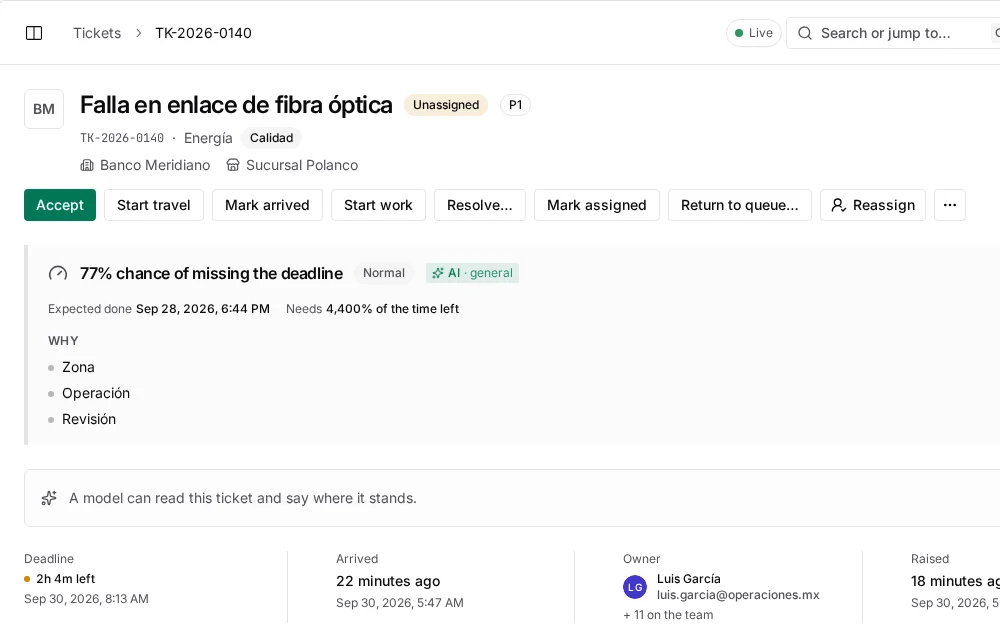
Task: Focus the Search or jump to field
Action: (893, 33)
